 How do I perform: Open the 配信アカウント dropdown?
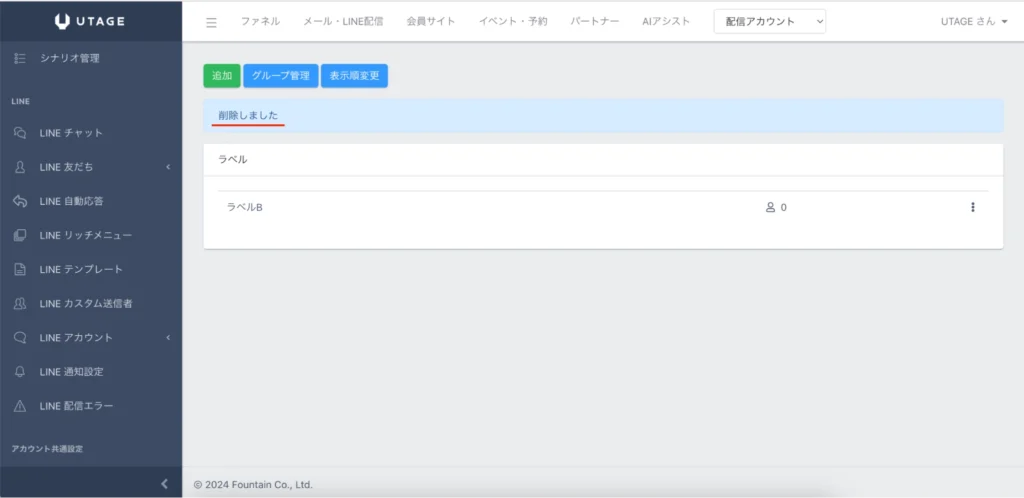pos(769,22)
